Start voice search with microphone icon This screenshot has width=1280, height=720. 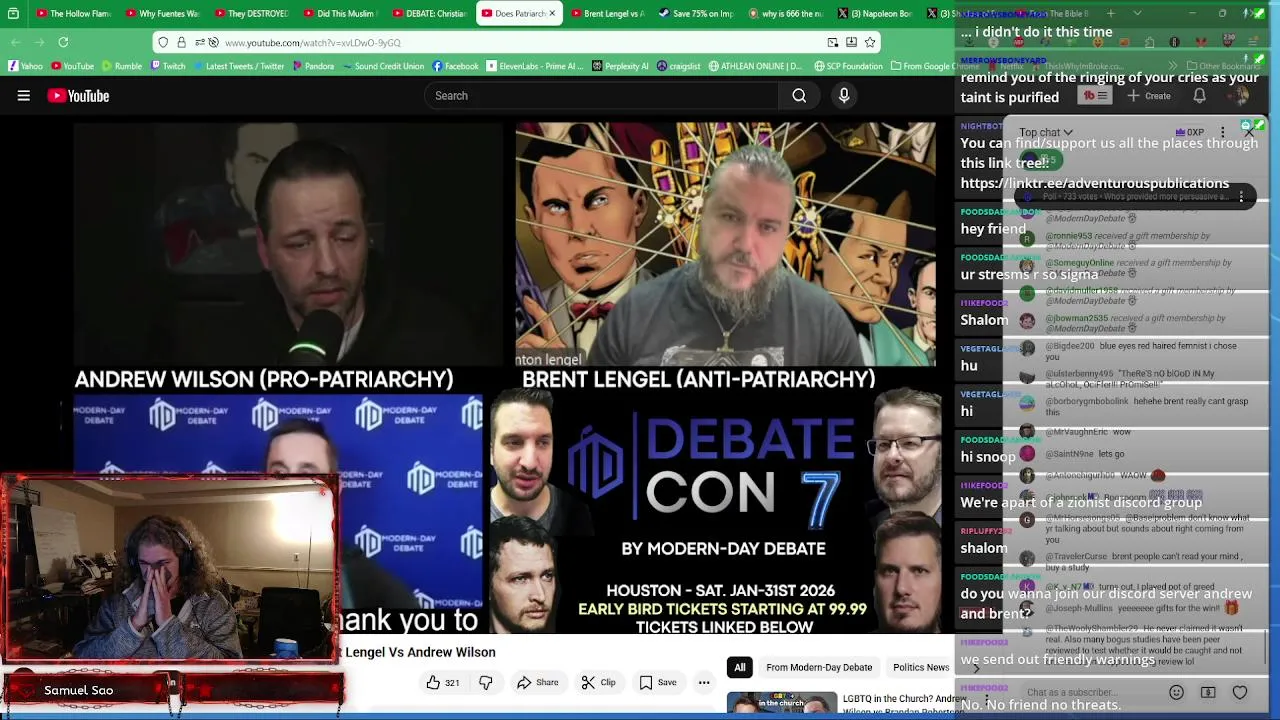click(x=844, y=96)
